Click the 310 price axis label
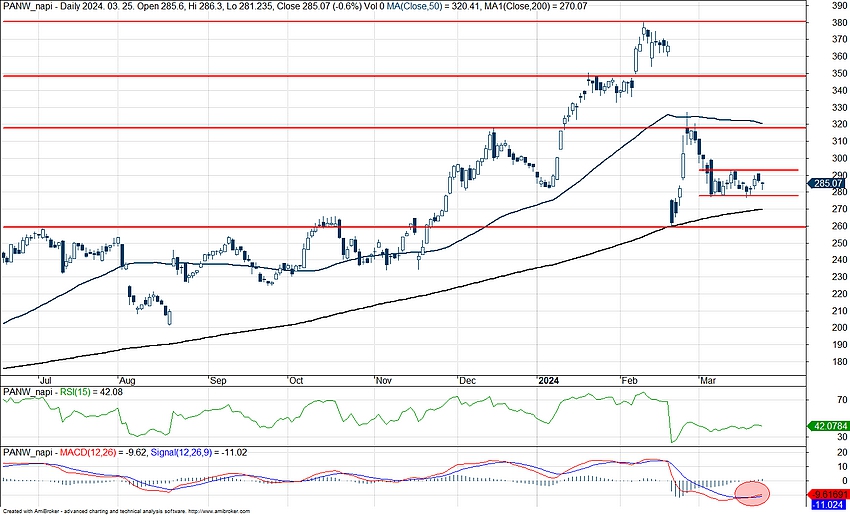 click(838, 141)
